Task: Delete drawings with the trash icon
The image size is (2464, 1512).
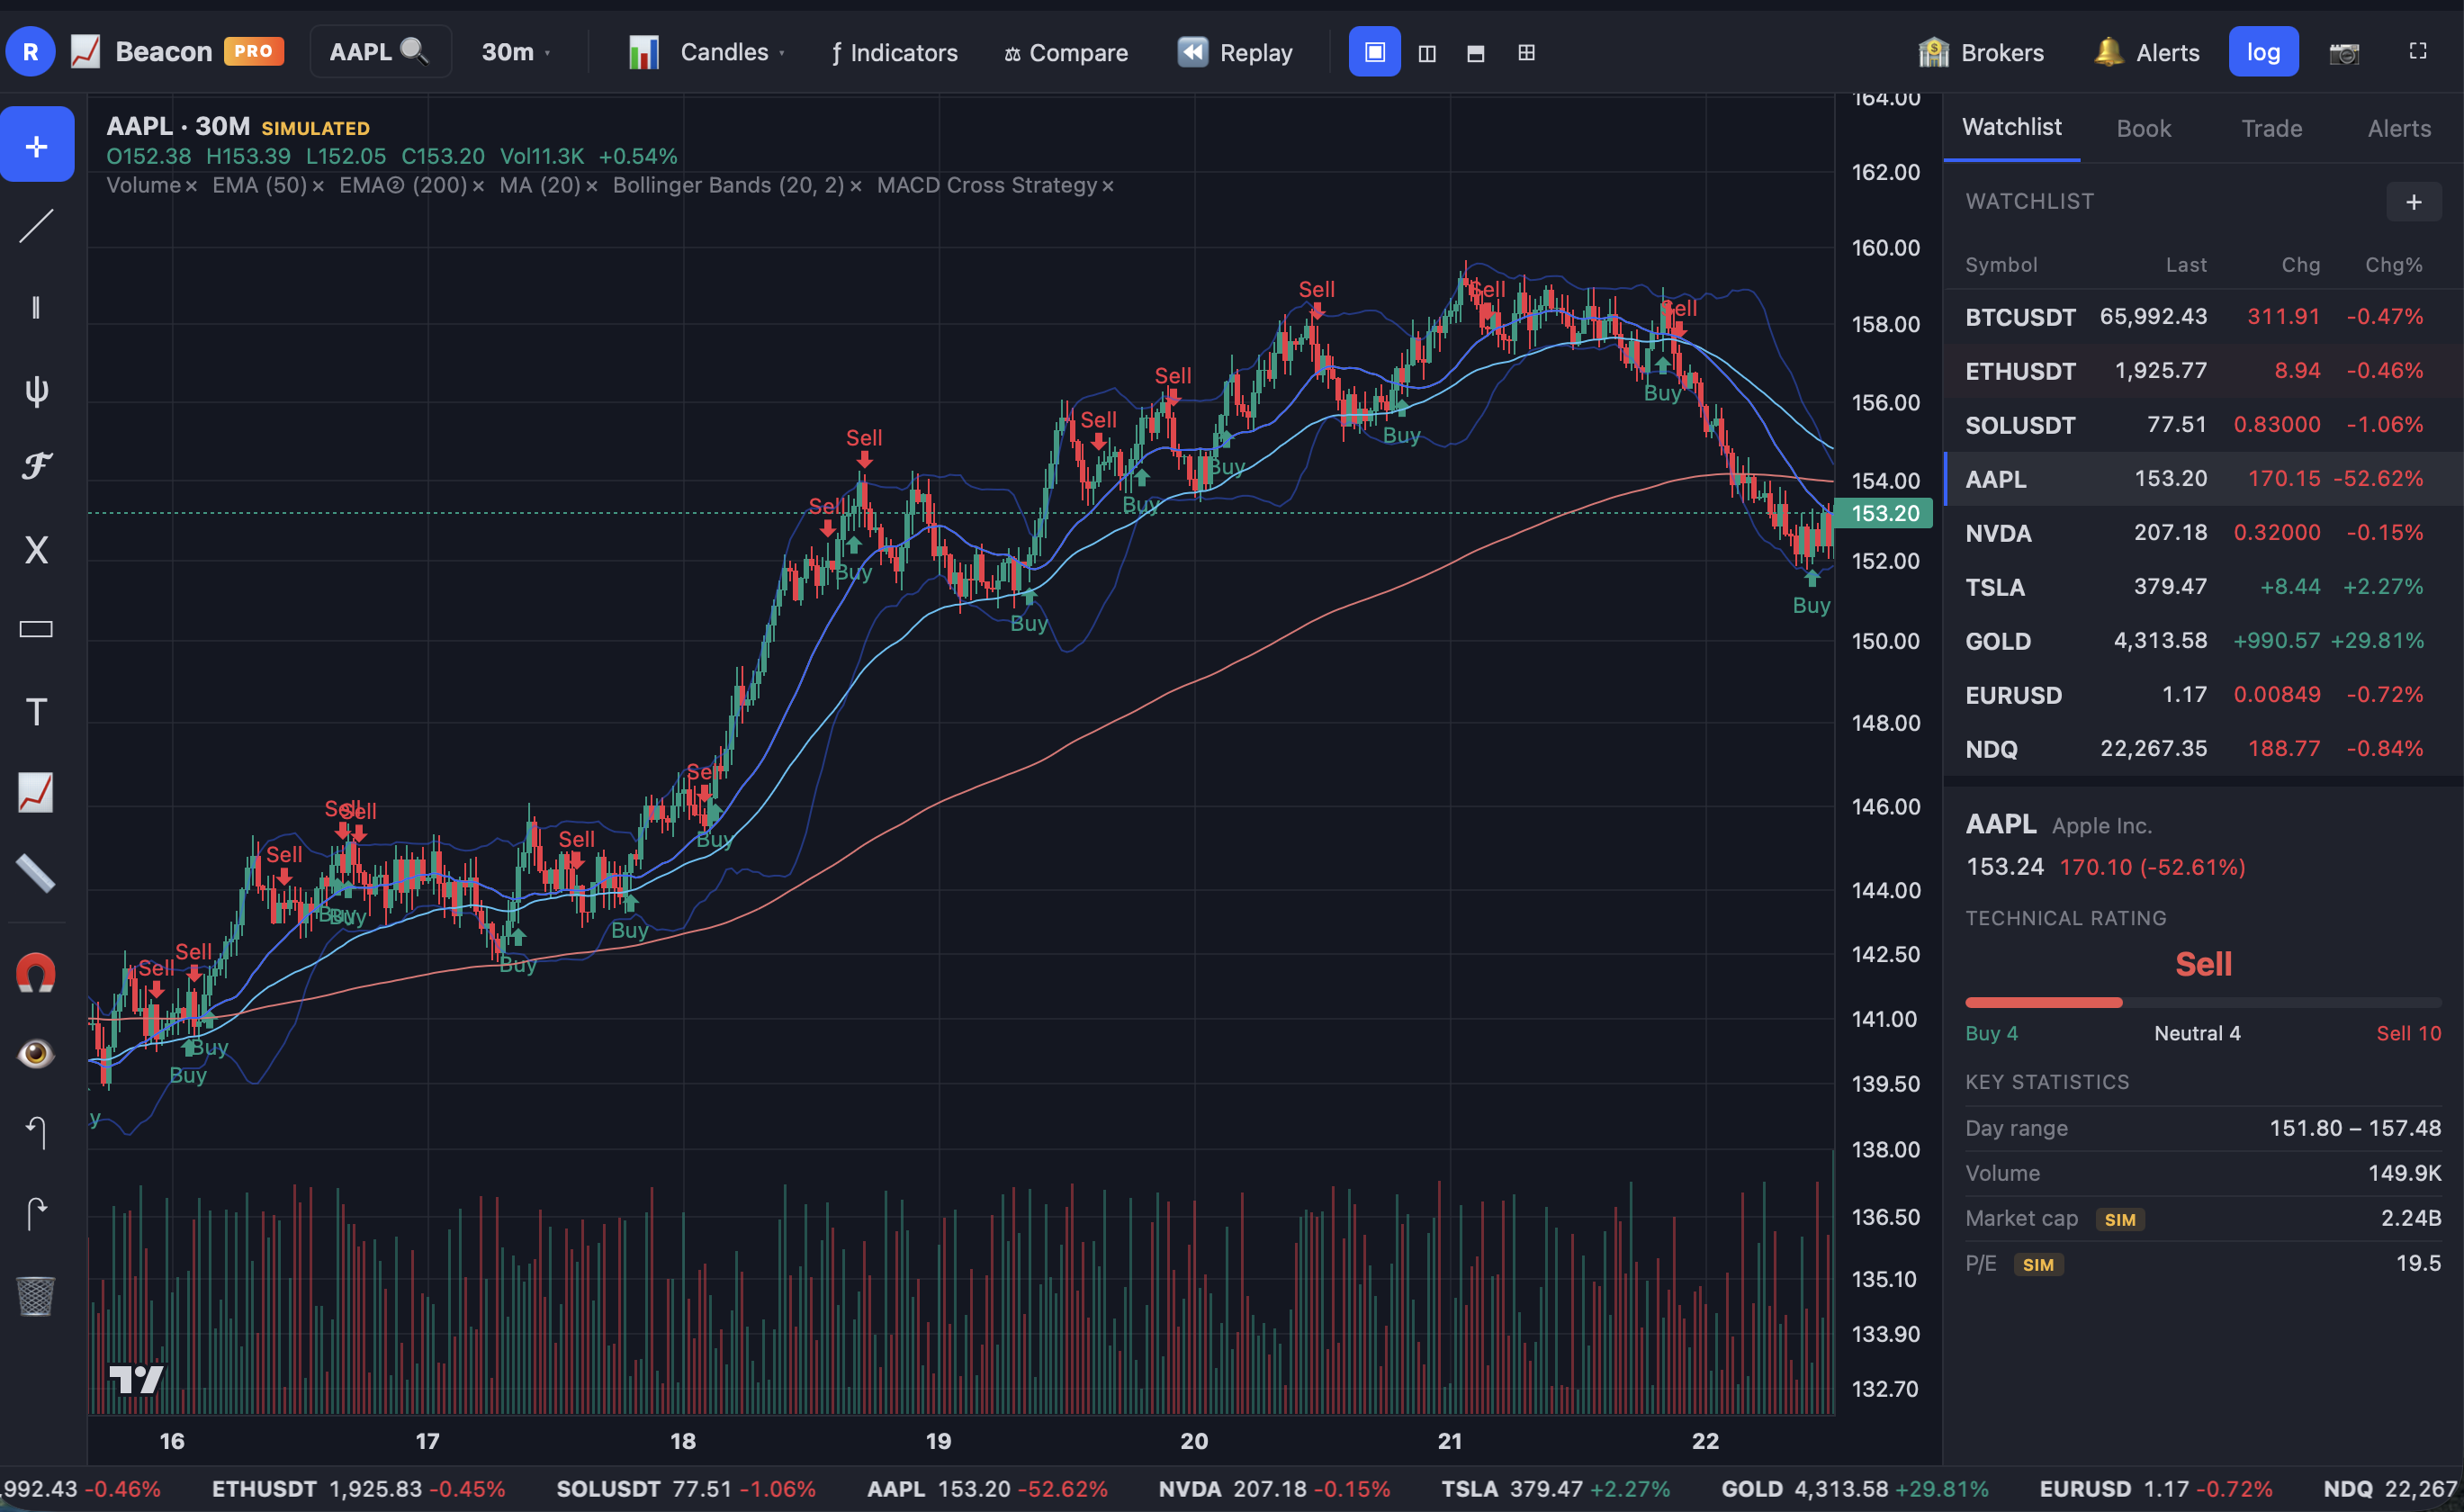Action: (x=37, y=1296)
